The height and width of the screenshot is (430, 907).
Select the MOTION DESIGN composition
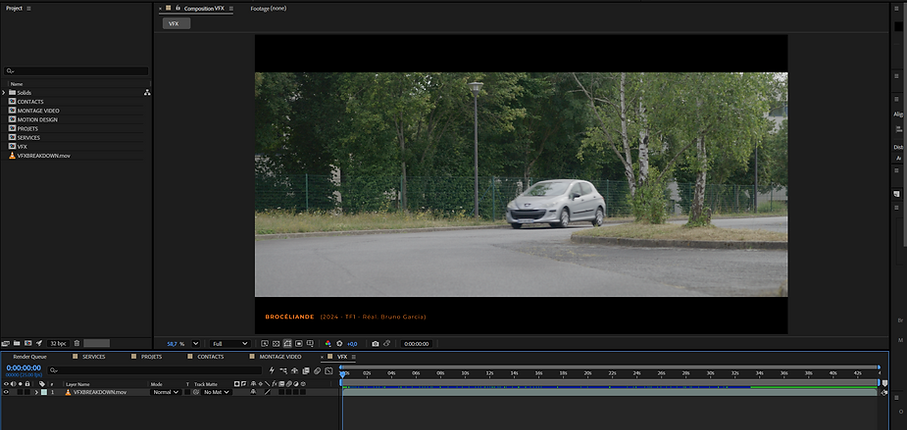[x=37, y=120]
